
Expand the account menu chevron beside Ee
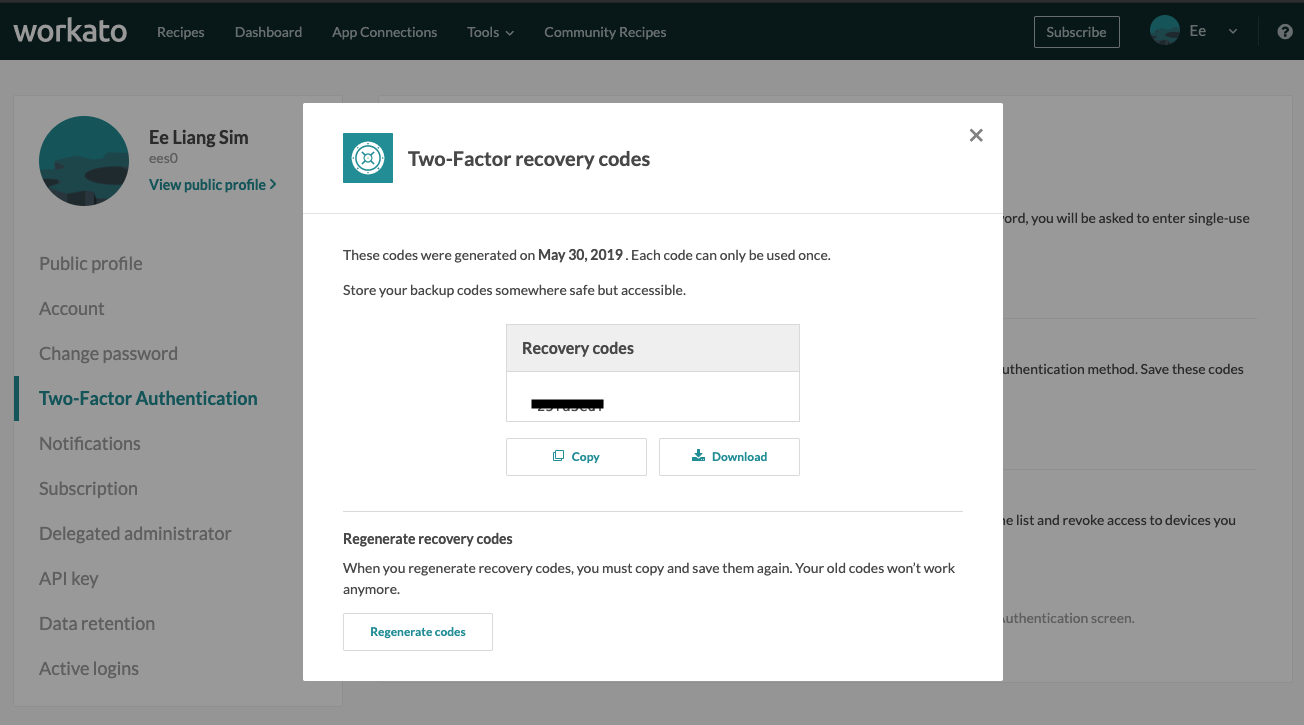1232,31
